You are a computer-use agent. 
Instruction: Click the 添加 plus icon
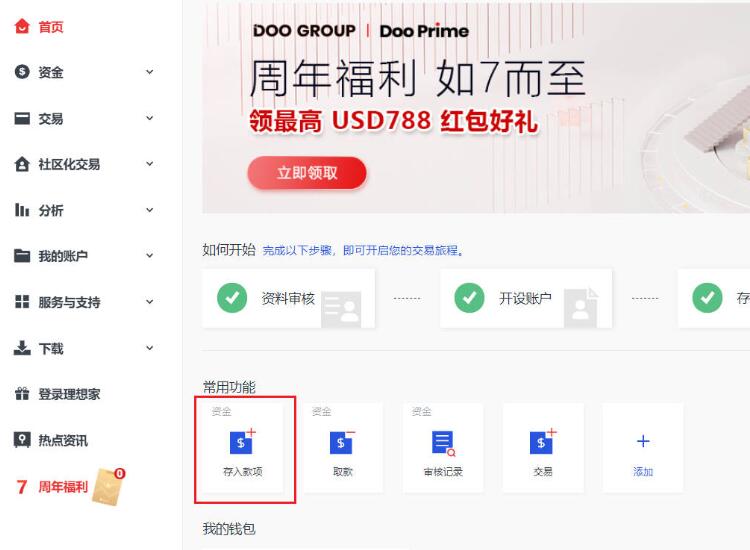(x=643, y=441)
